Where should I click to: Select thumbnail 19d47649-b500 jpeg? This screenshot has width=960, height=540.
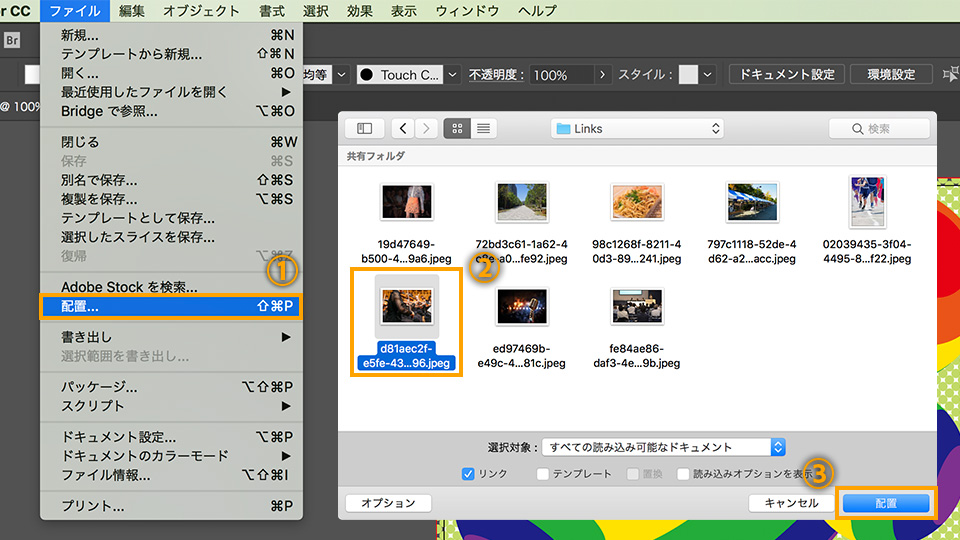point(407,202)
